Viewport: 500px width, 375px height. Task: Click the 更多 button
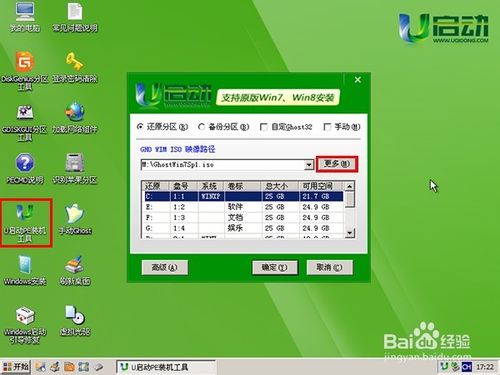(337, 164)
